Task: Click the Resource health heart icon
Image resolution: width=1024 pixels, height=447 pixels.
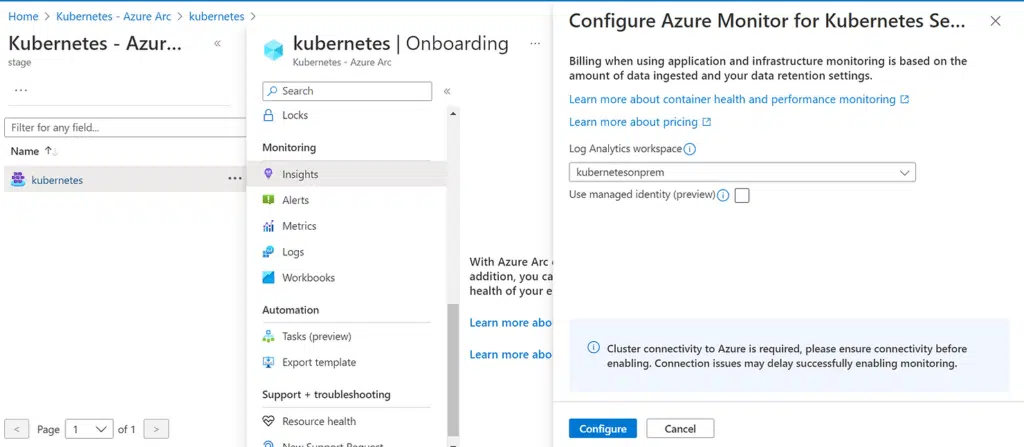Action: pyautogui.click(x=268, y=422)
